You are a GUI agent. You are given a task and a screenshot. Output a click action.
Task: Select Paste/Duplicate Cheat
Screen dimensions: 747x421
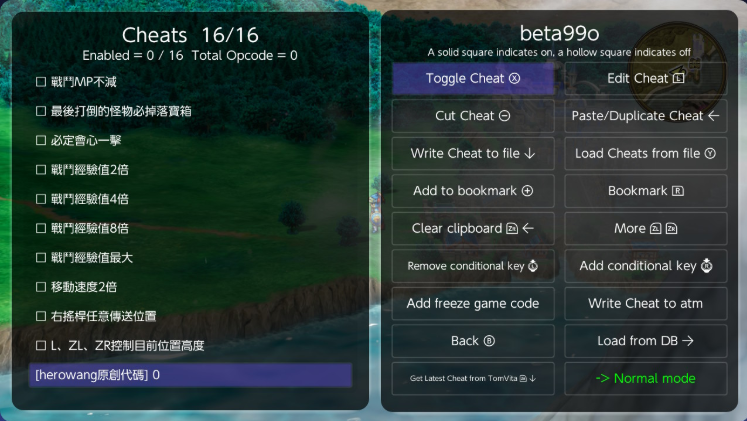[x=645, y=116]
